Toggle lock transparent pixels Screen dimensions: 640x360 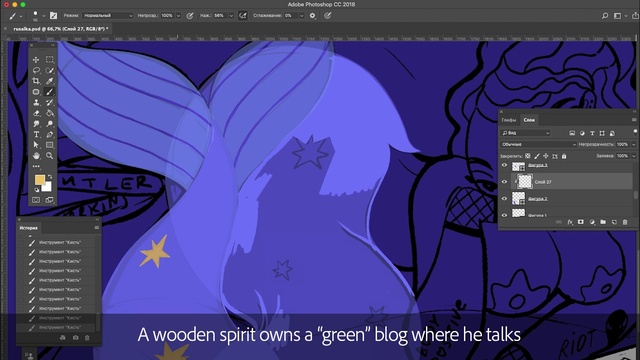[x=528, y=156]
